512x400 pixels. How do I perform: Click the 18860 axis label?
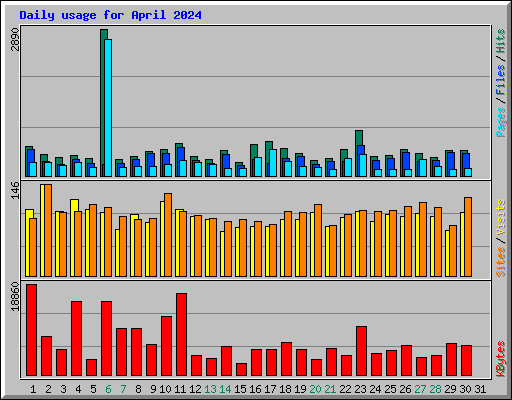click(x=15, y=296)
